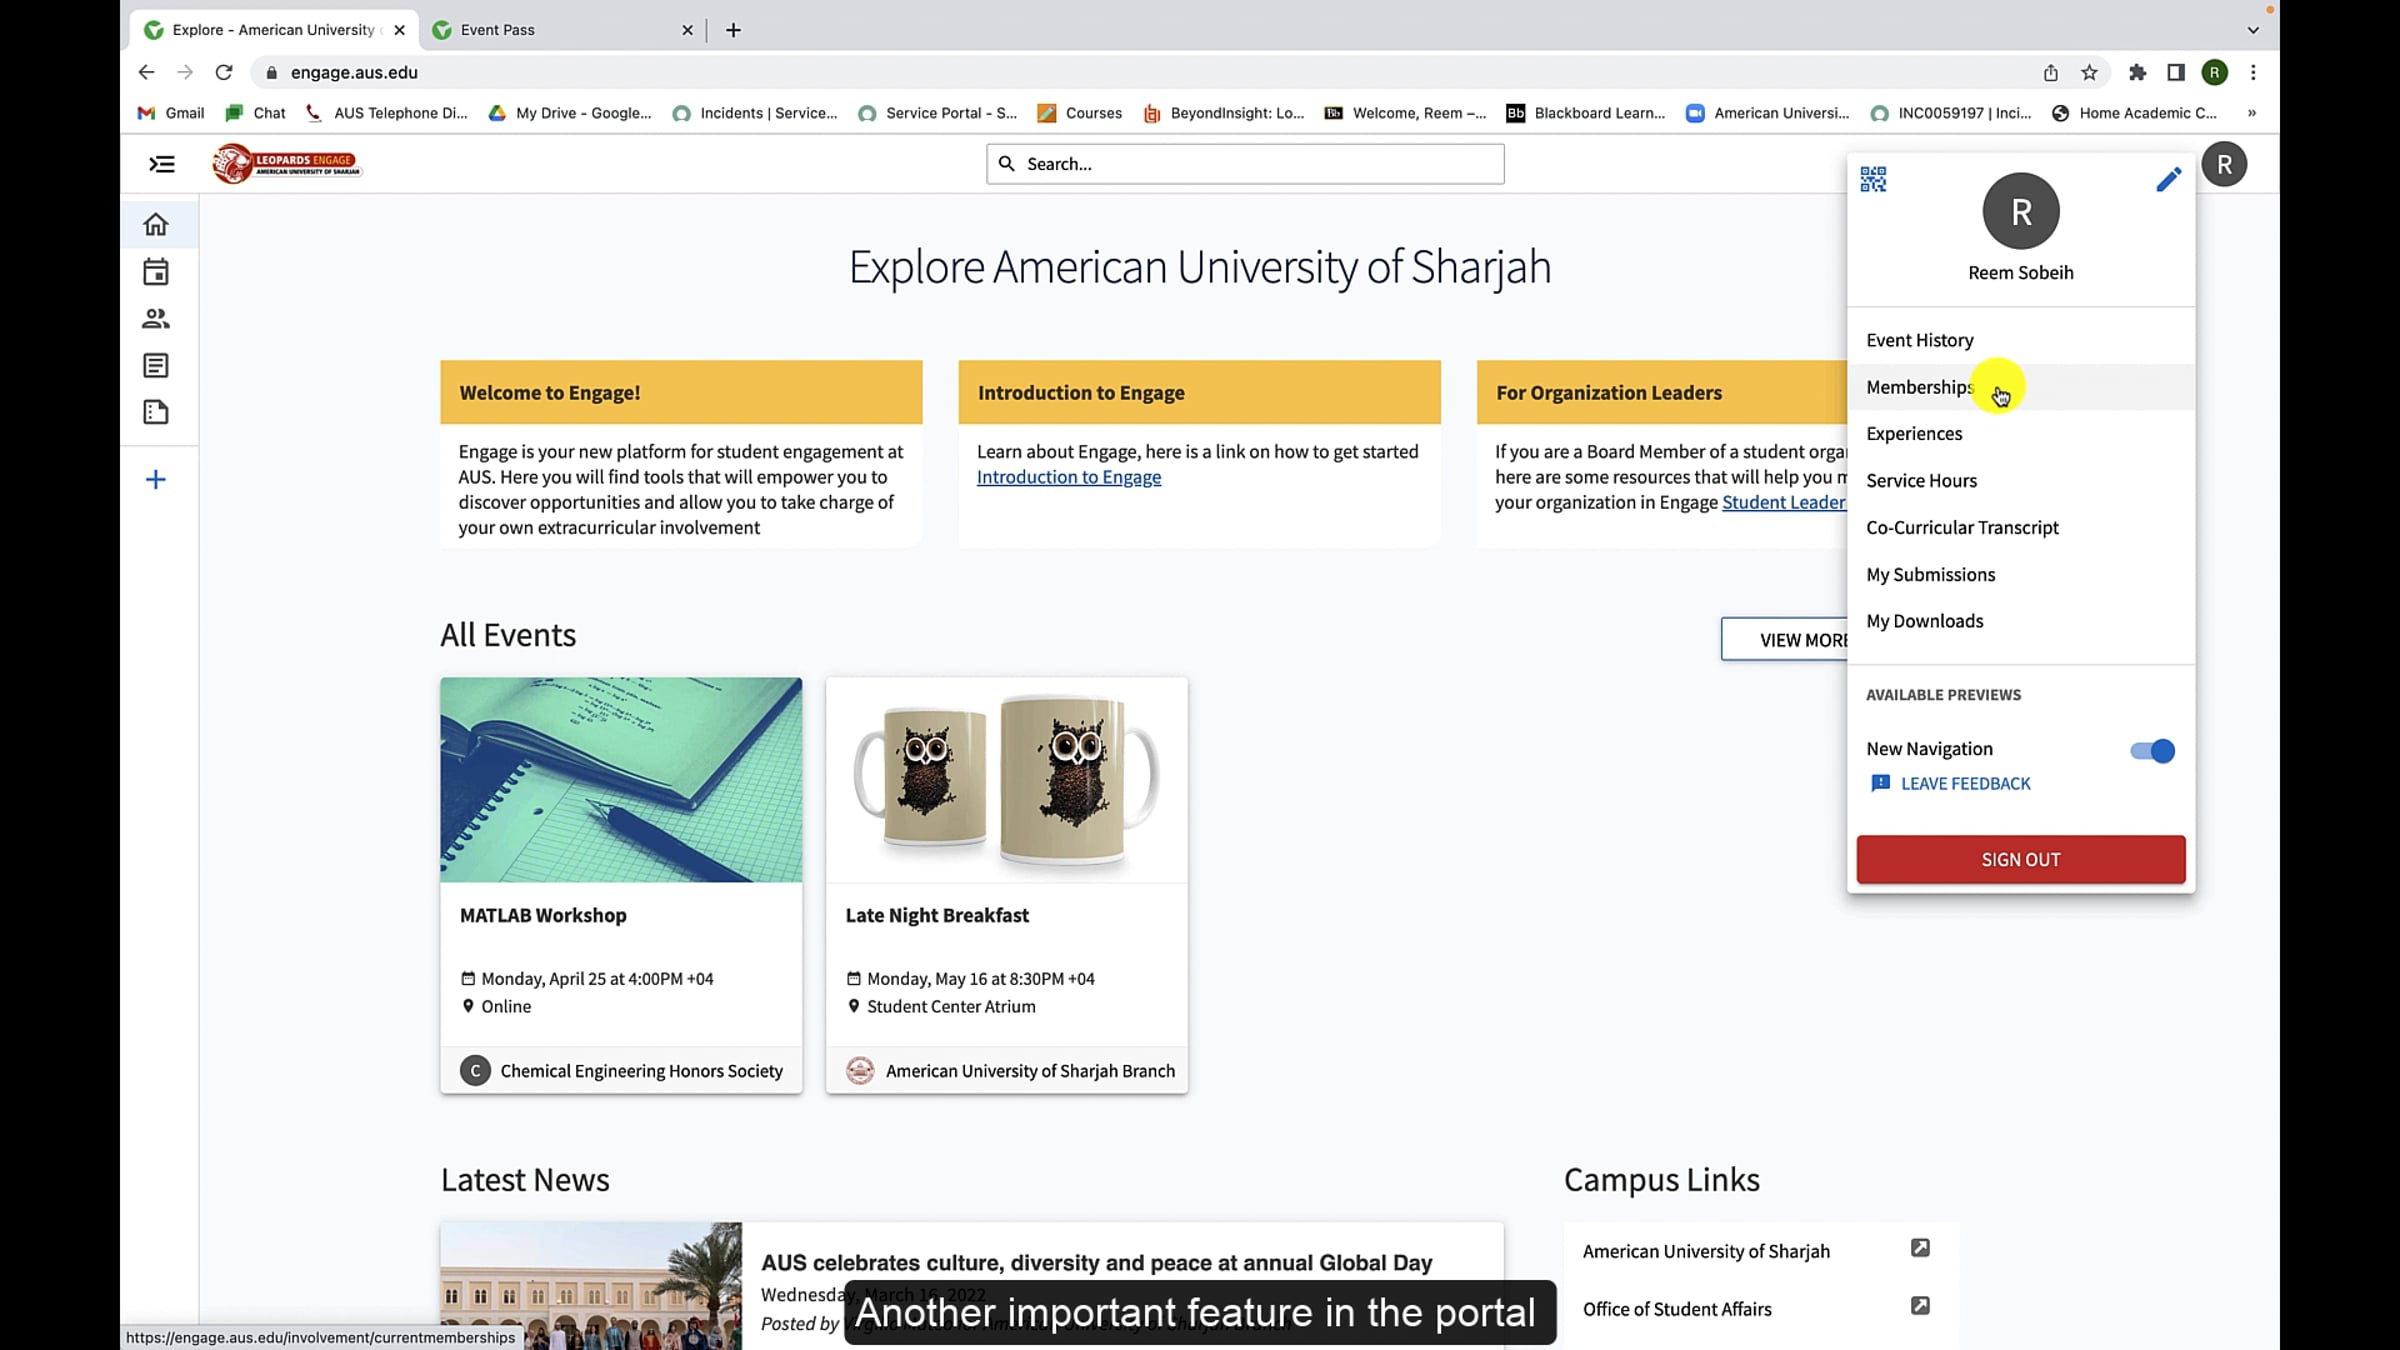Open the browser side panel icon
Screen dimensions: 2400x1350
click(x=2175, y=72)
